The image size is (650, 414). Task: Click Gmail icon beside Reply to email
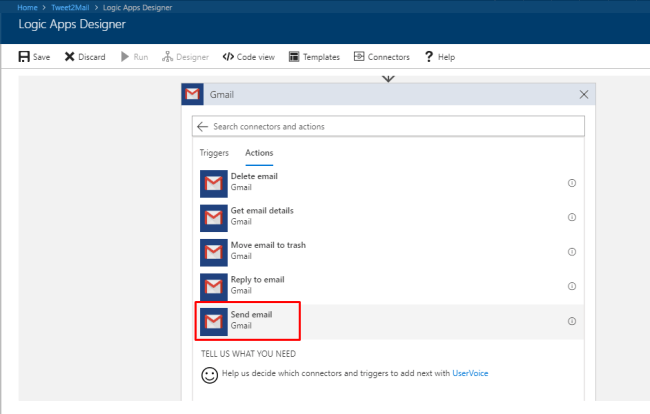[213, 287]
